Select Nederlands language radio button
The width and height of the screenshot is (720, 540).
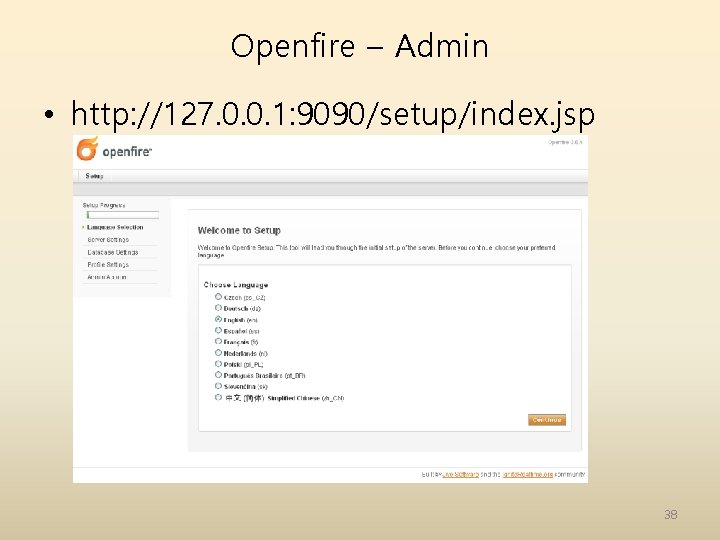219,353
